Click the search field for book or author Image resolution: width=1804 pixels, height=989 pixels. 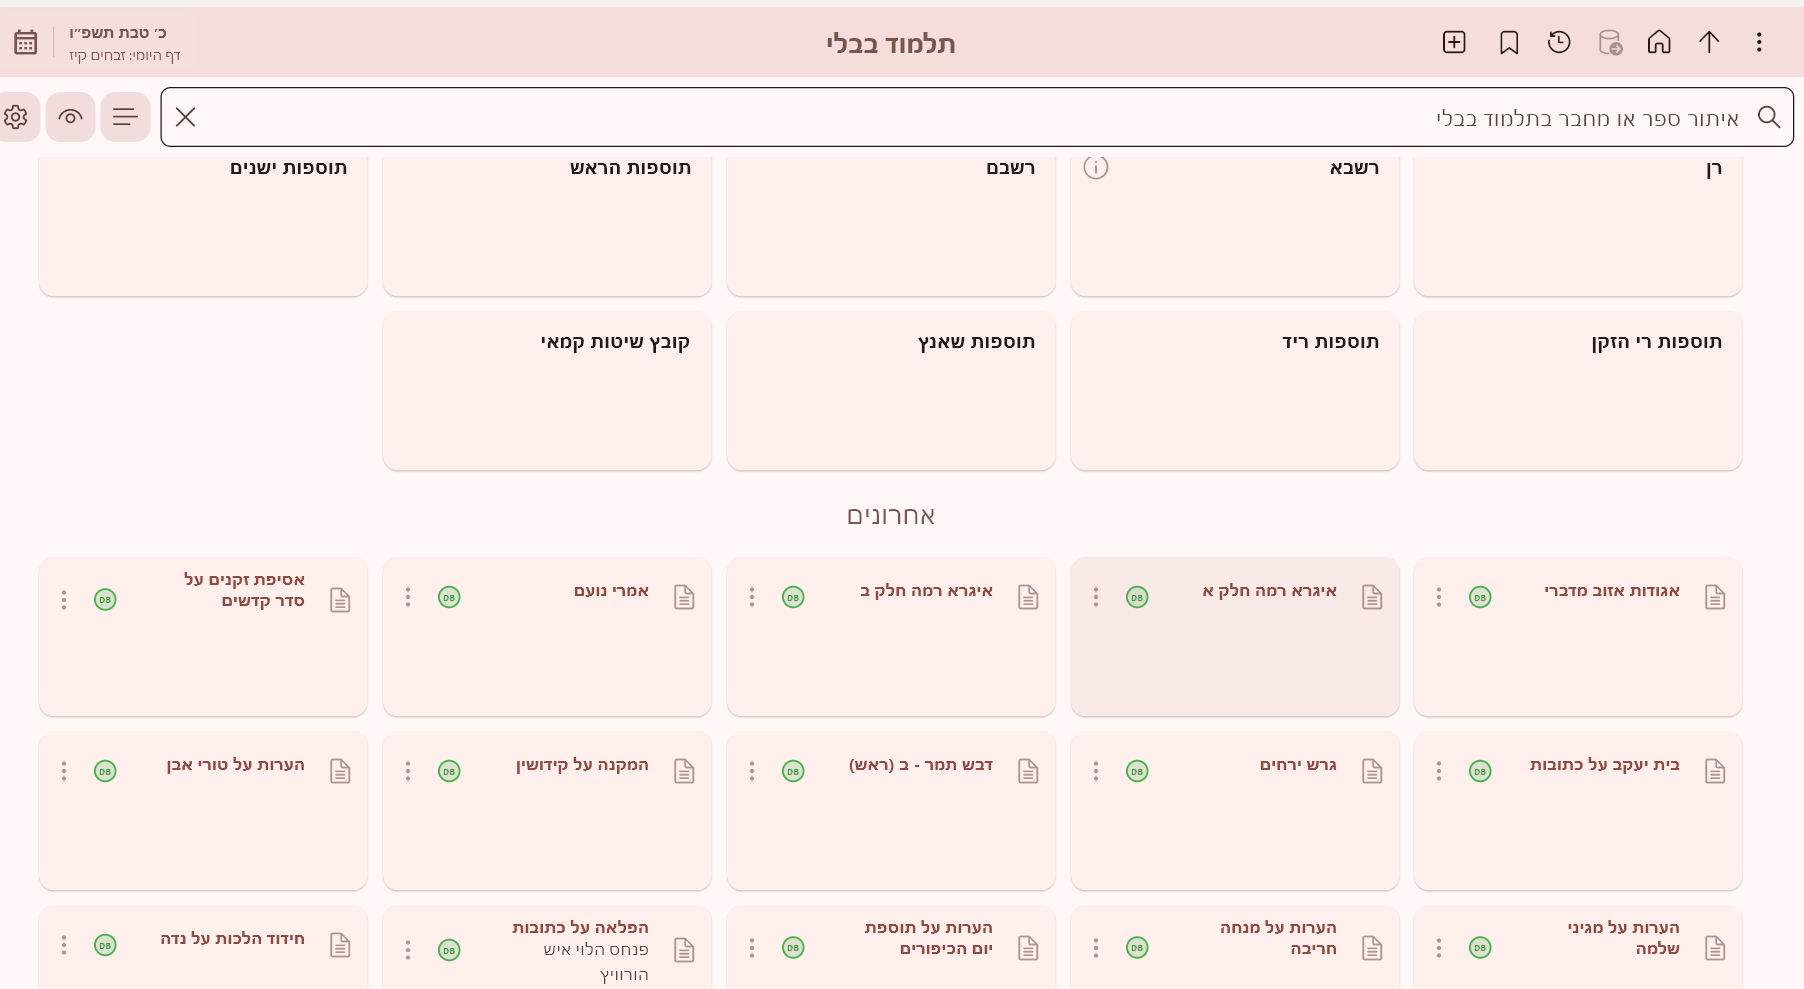(970, 118)
